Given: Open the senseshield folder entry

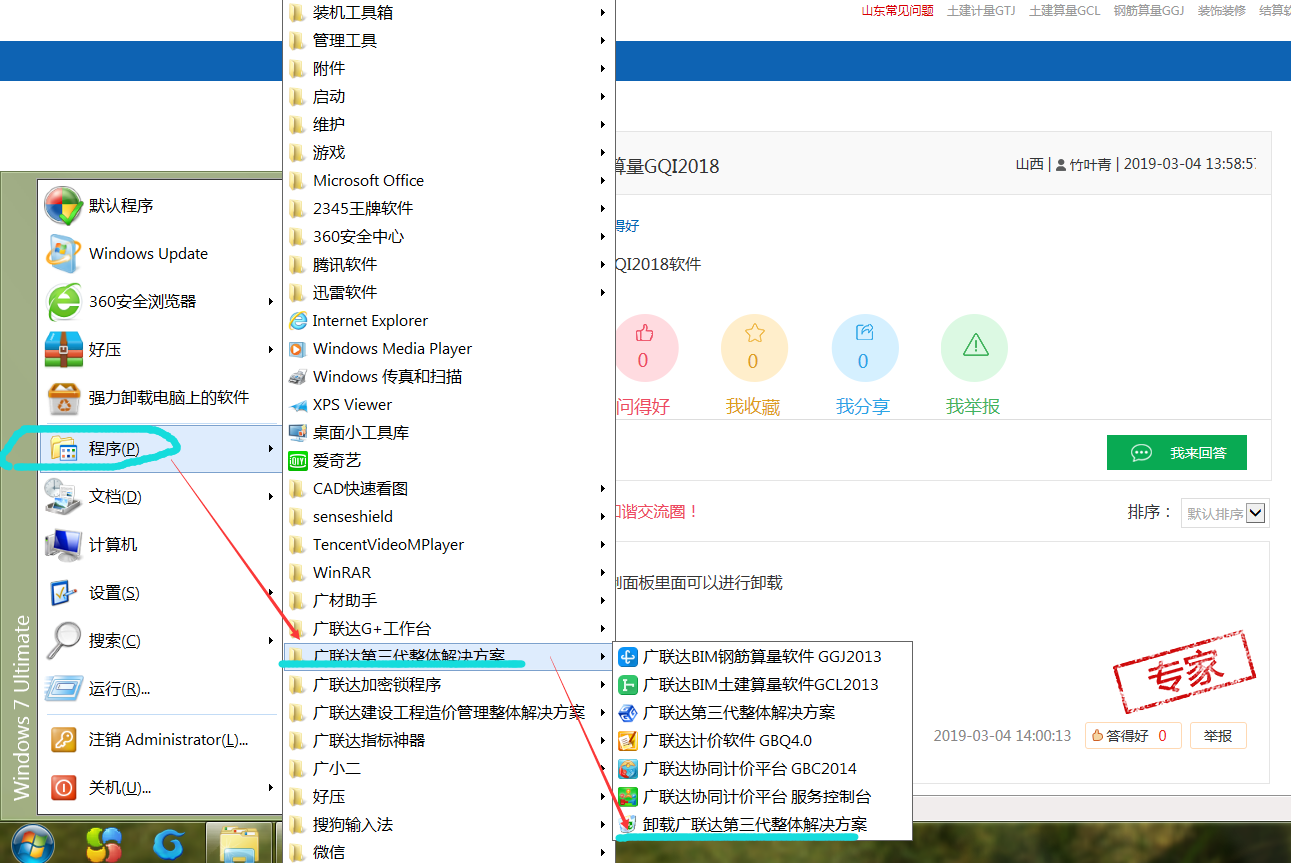Looking at the screenshot, I should tap(448, 517).
